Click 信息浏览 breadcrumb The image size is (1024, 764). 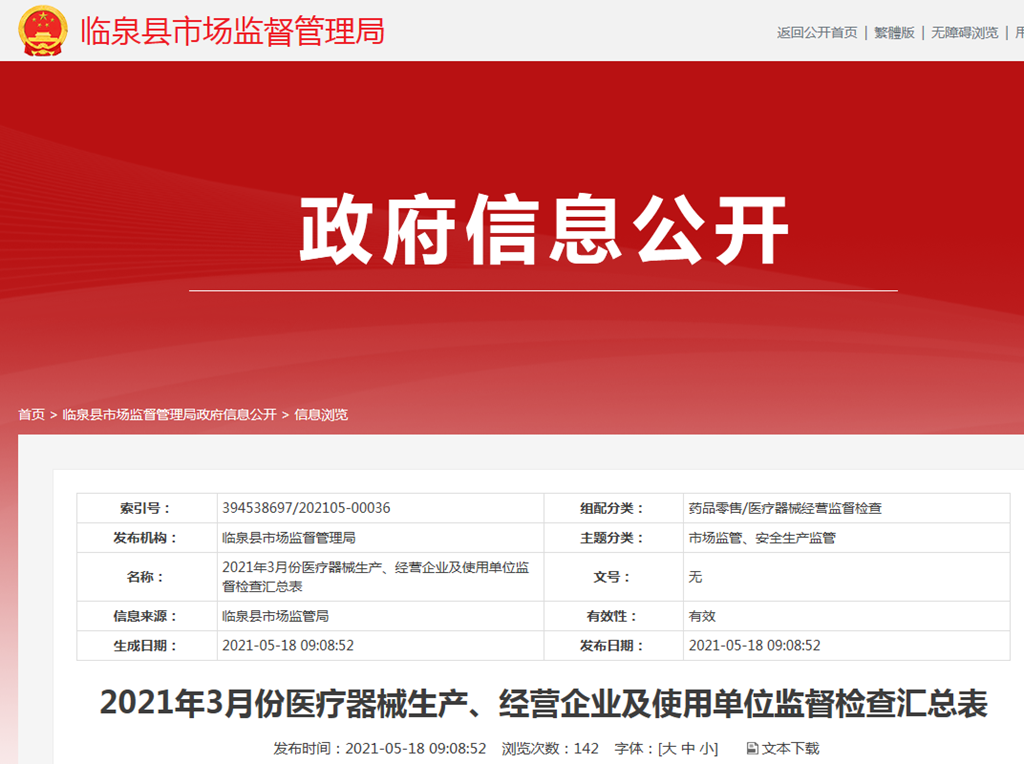321,415
